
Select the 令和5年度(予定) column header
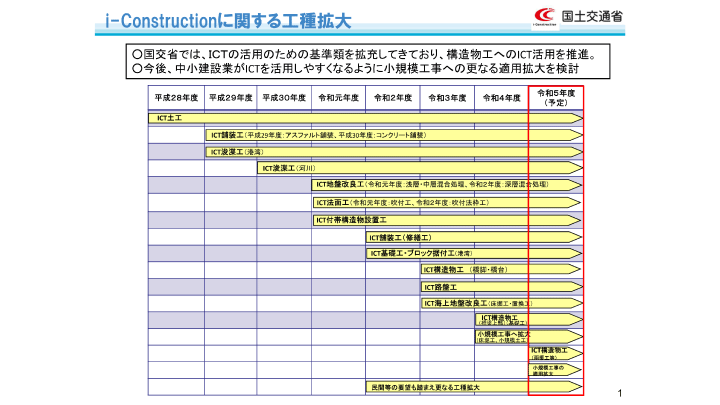(556, 98)
